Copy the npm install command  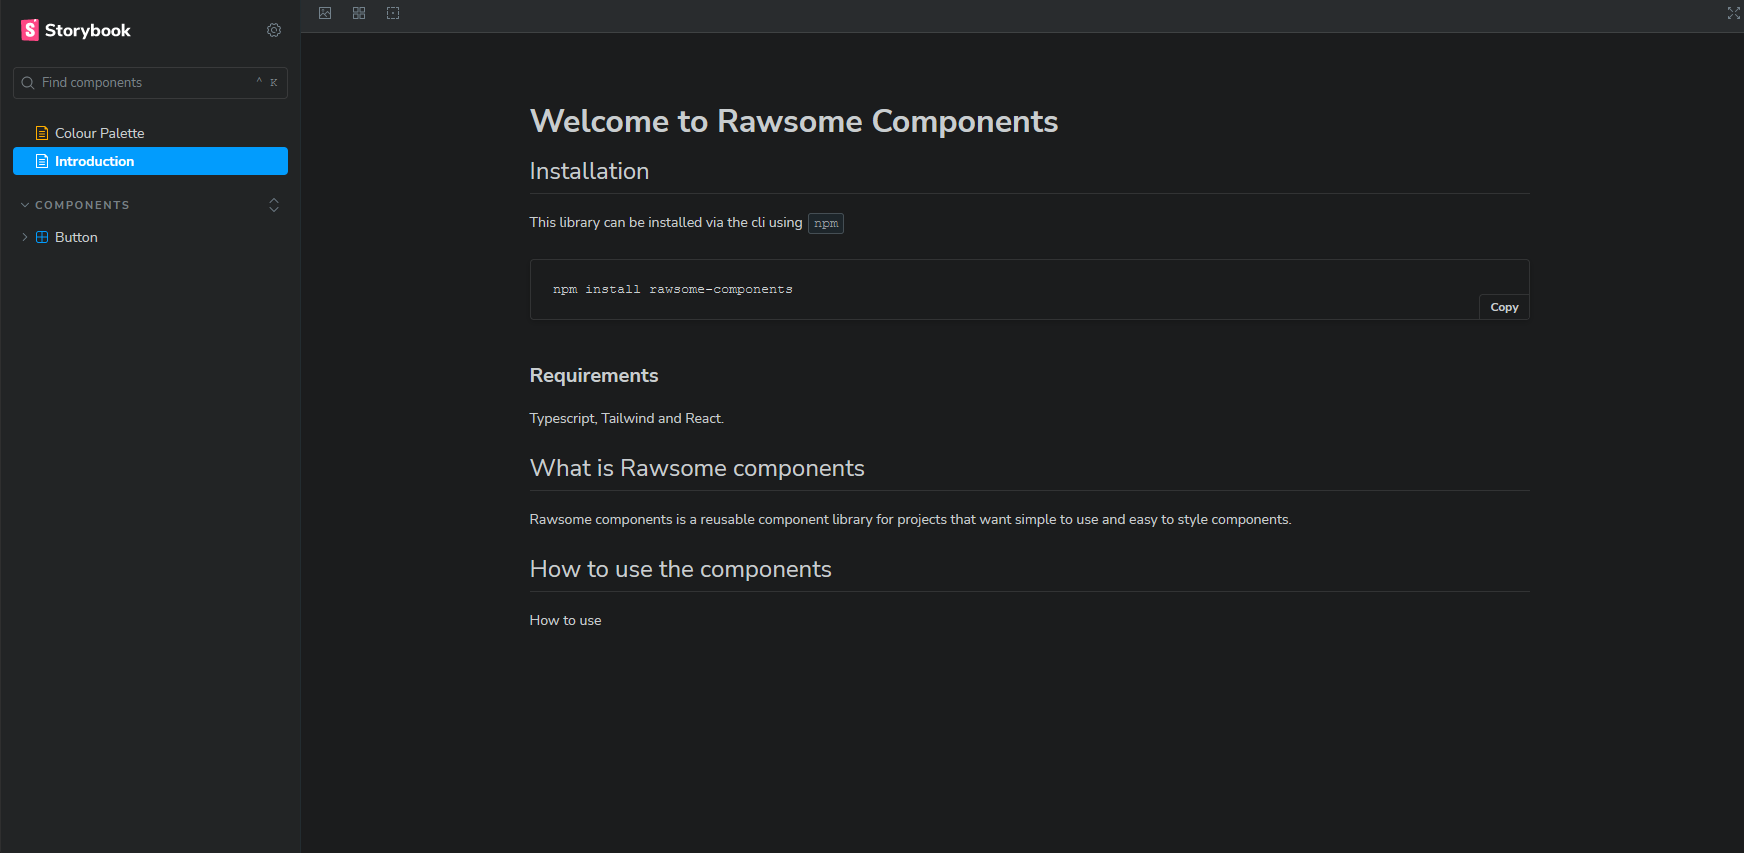click(x=1504, y=307)
